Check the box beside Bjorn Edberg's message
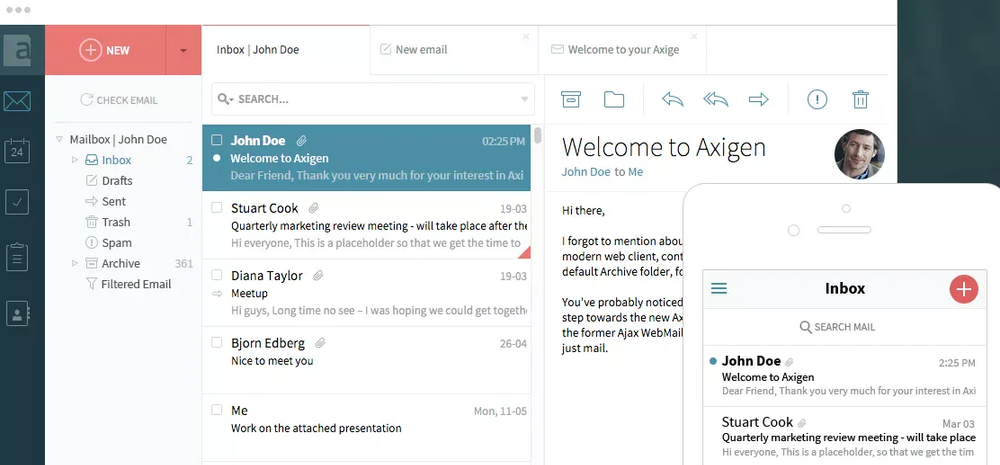Viewport: 1000px width, 465px height. pos(216,342)
